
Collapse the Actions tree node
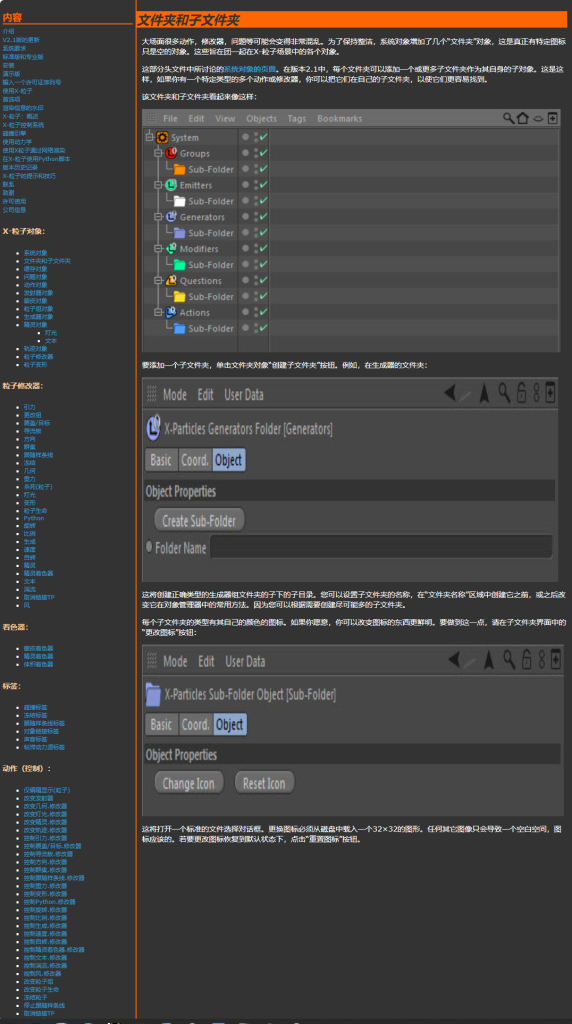tap(158, 312)
